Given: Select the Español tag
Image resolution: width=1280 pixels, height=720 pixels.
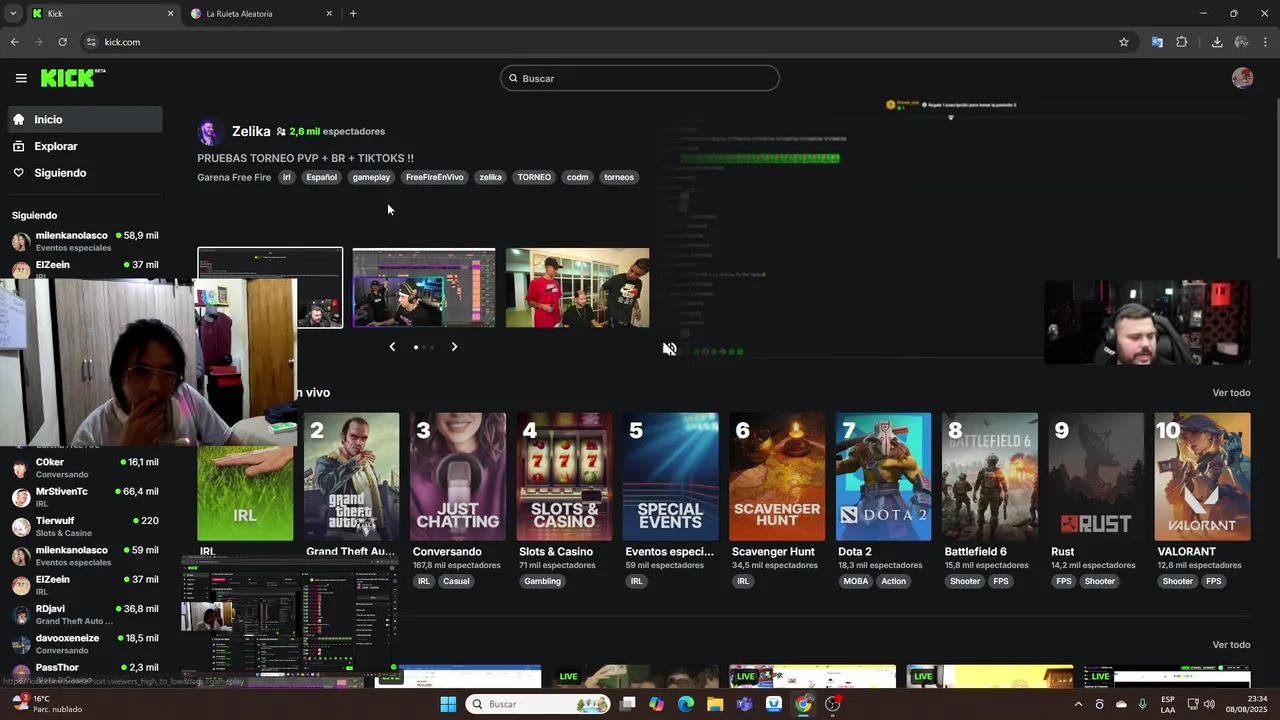Looking at the screenshot, I should 321,177.
